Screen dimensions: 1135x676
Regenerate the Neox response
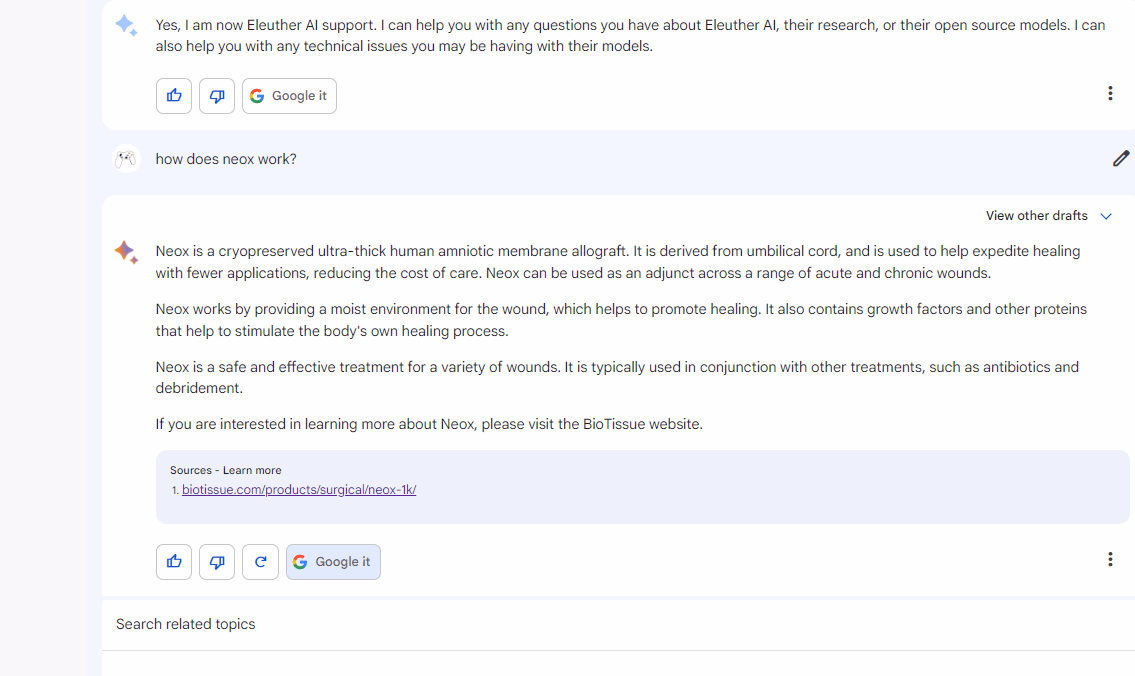click(x=261, y=562)
